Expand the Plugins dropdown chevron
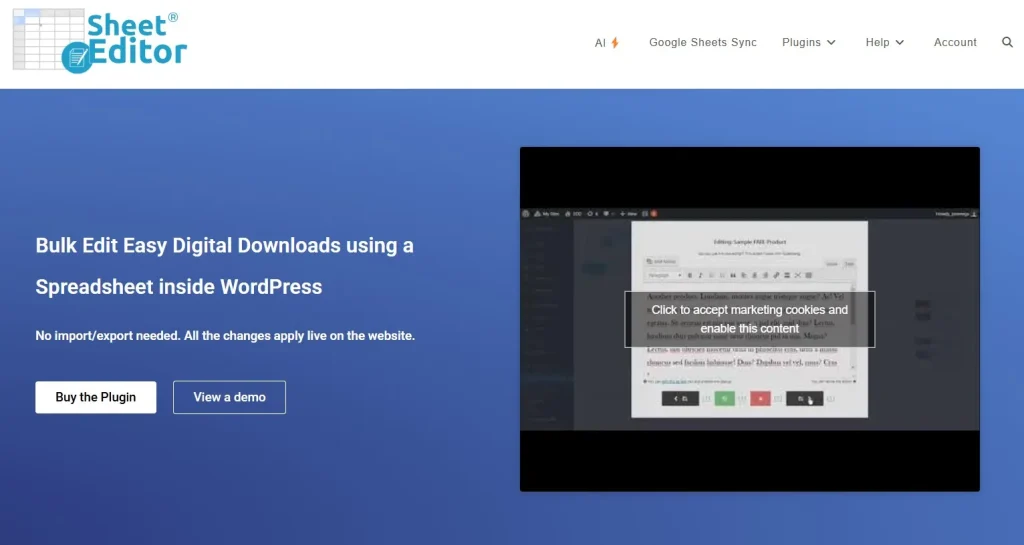Image resolution: width=1024 pixels, height=545 pixels. (x=831, y=42)
